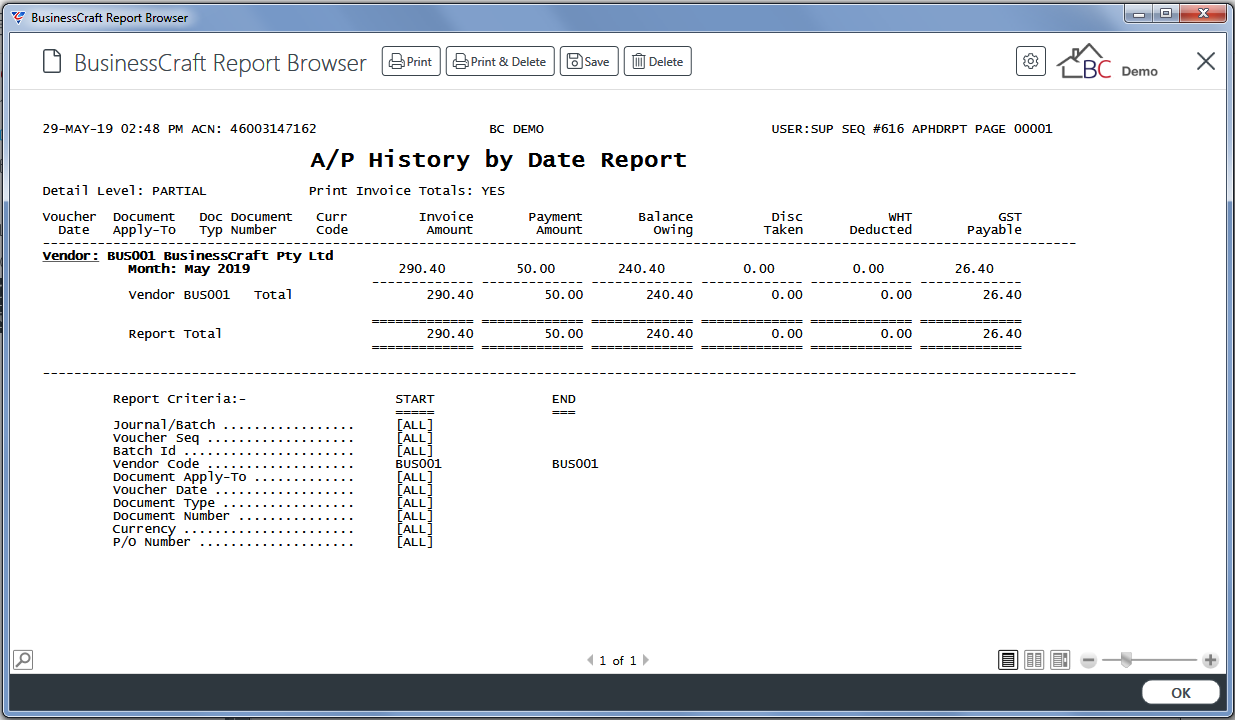Close the report browser with the large X
Viewport: 1235px width, 720px height.
coord(1206,61)
